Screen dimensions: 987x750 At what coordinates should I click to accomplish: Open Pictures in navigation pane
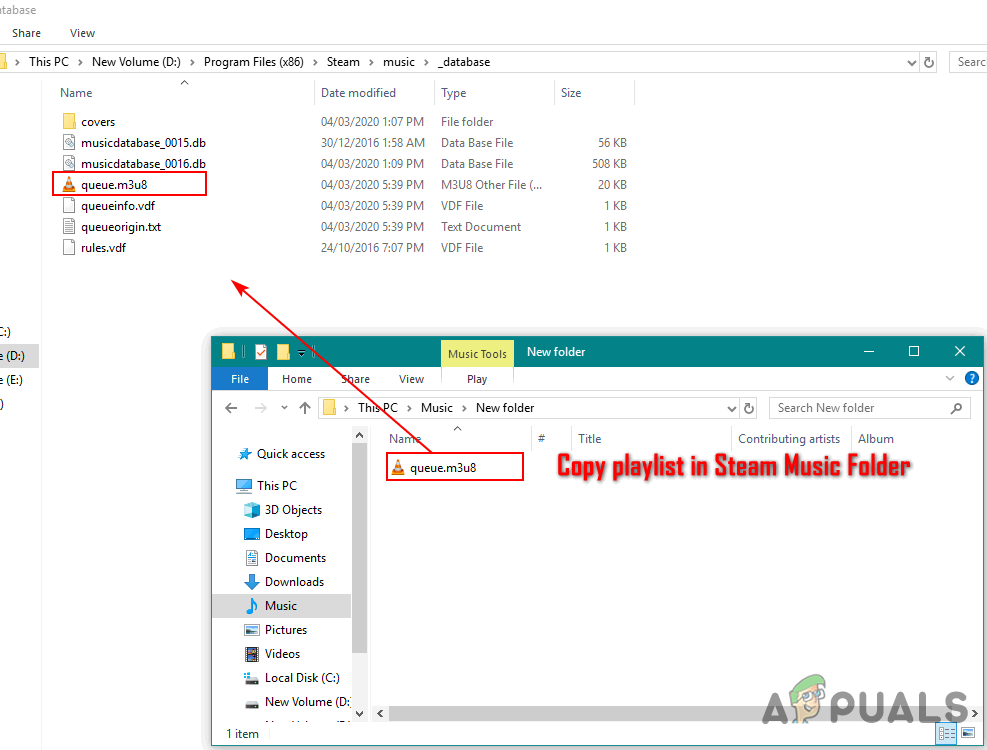coord(275,630)
